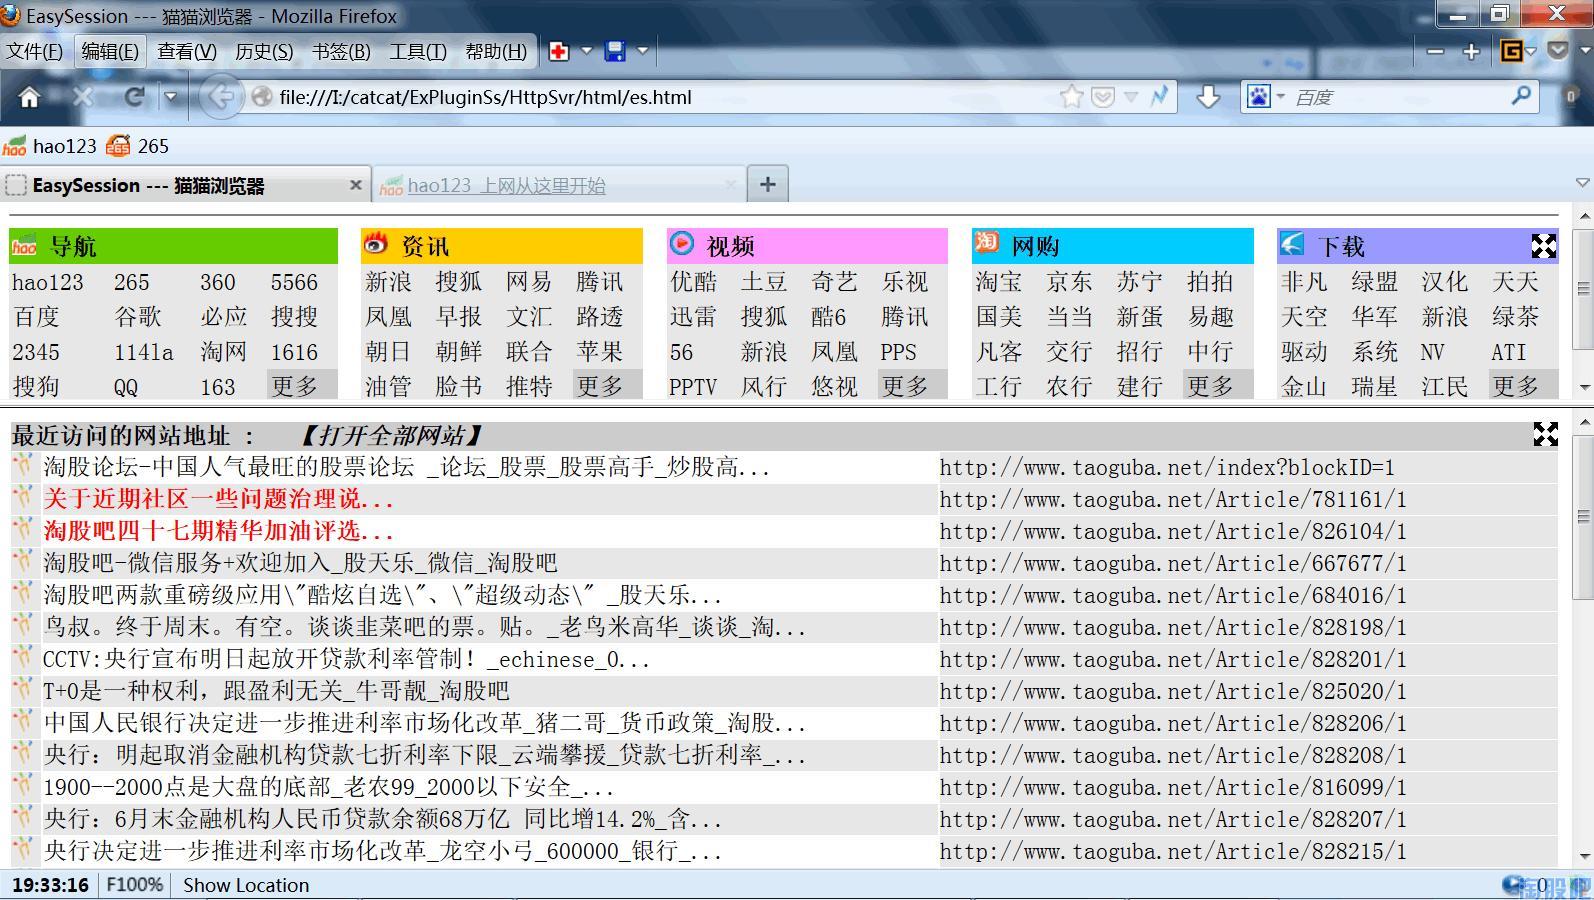Viewport: 1594px width, 900px height.
Task: Reload the page with refresh icon
Action: pyautogui.click(x=134, y=97)
